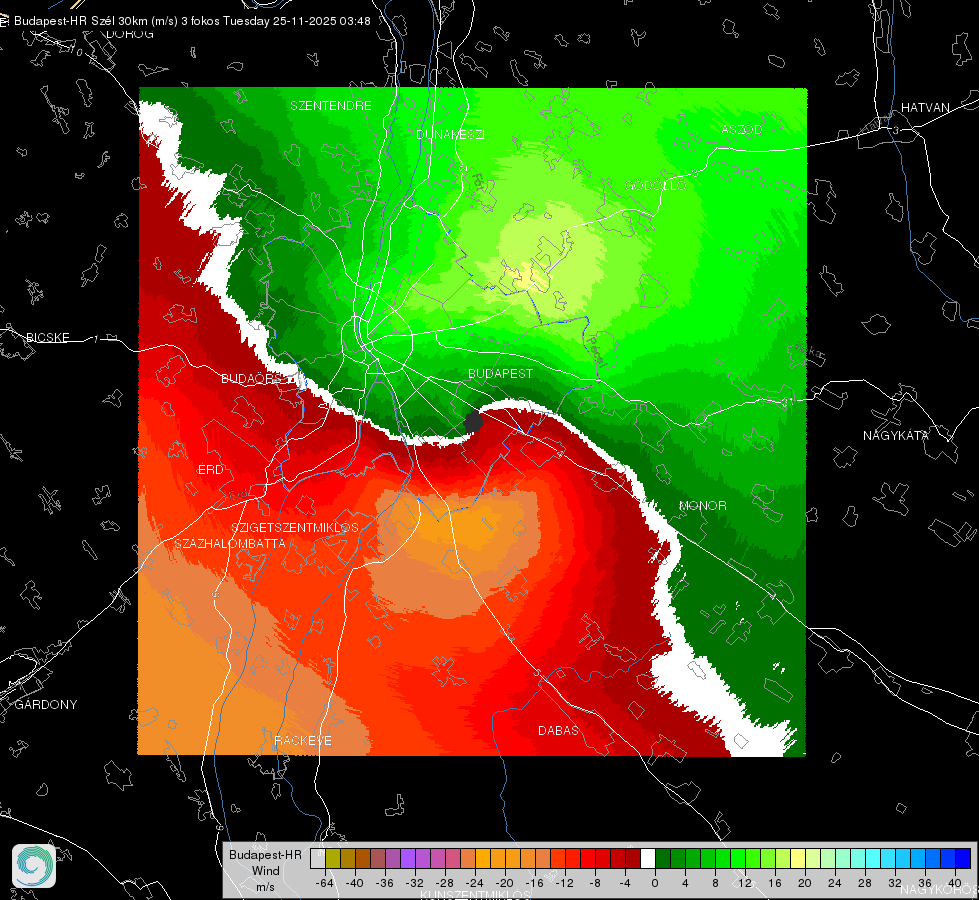
Task: Click the 24 value on the legend scale
Action: click(x=835, y=883)
